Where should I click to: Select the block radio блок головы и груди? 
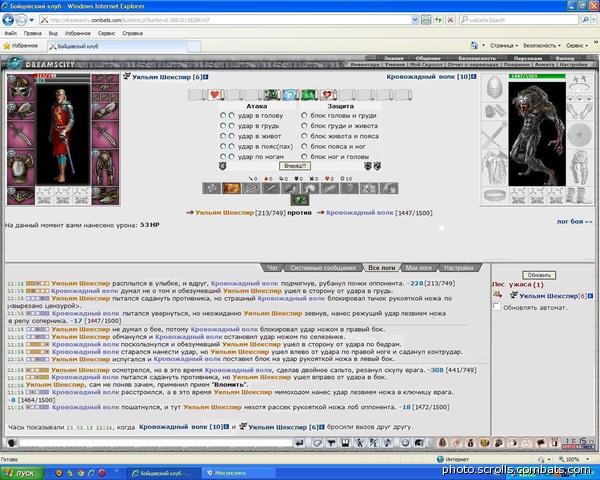(x=304, y=115)
